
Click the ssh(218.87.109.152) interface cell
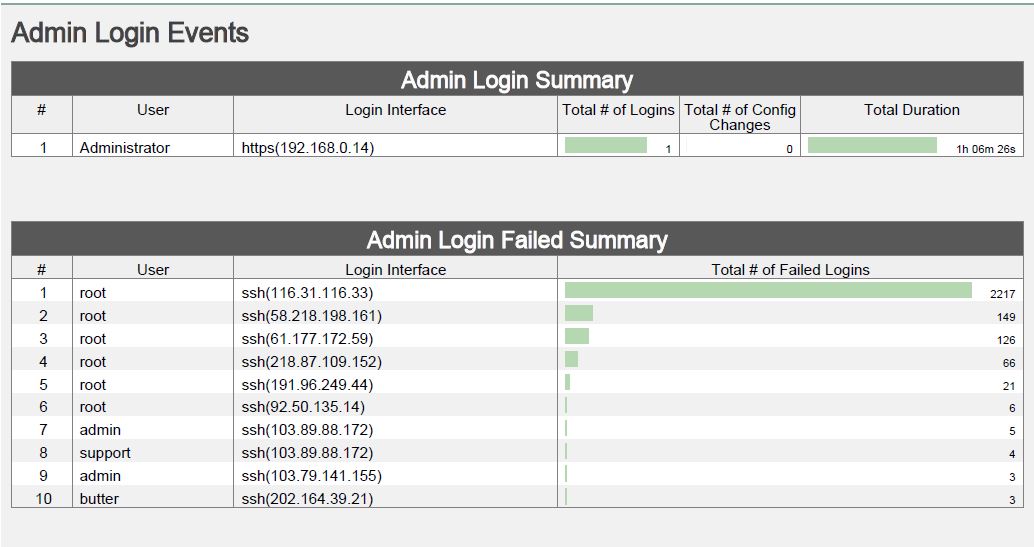[x=312, y=362]
